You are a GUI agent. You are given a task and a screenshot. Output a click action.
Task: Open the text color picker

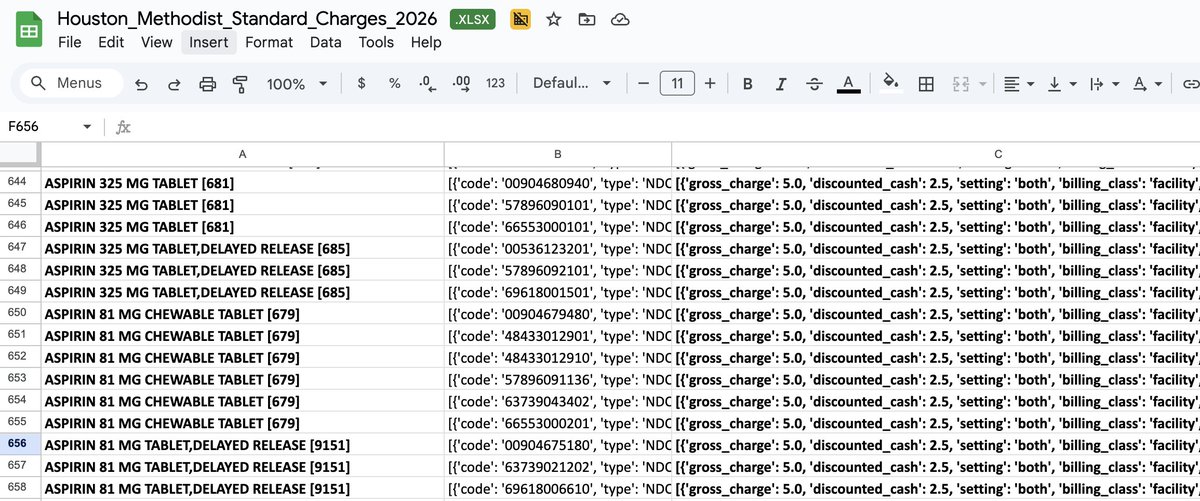pyautogui.click(x=848, y=84)
